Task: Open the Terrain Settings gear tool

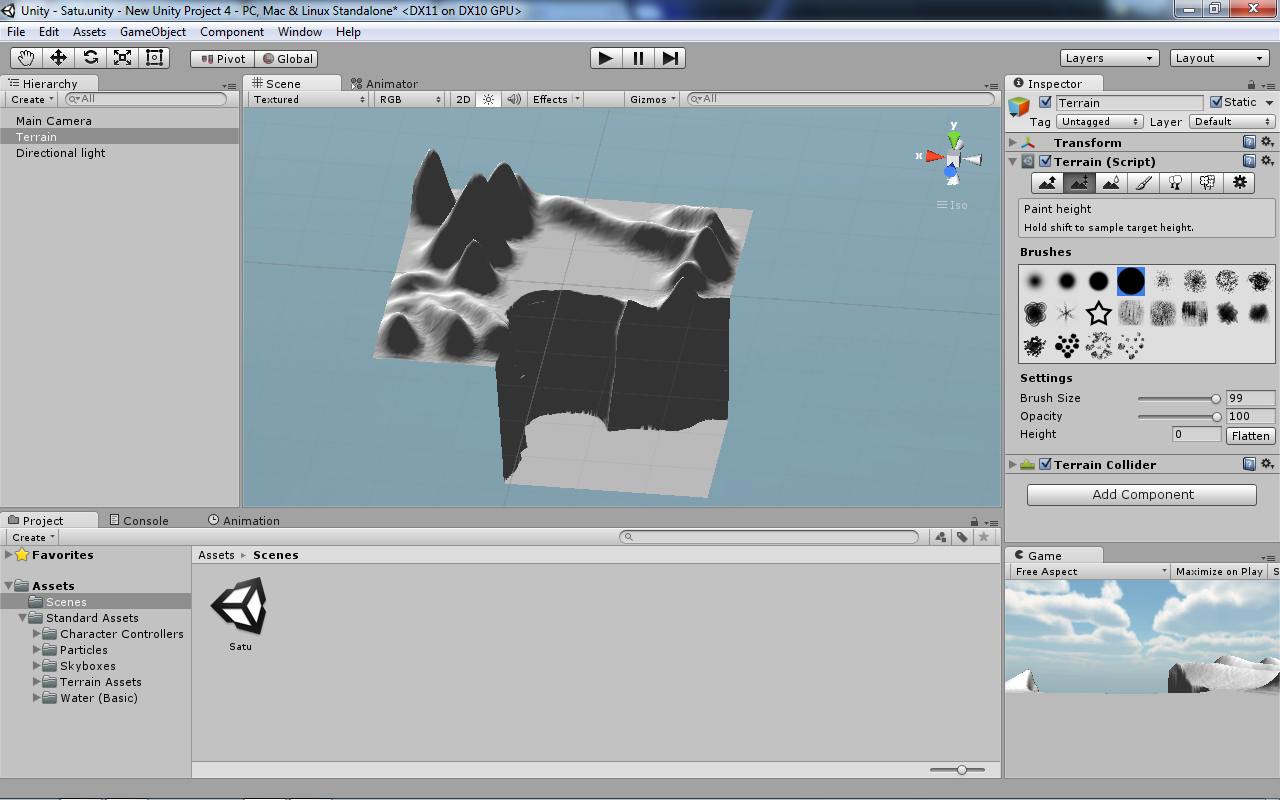Action: (1239, 182)
